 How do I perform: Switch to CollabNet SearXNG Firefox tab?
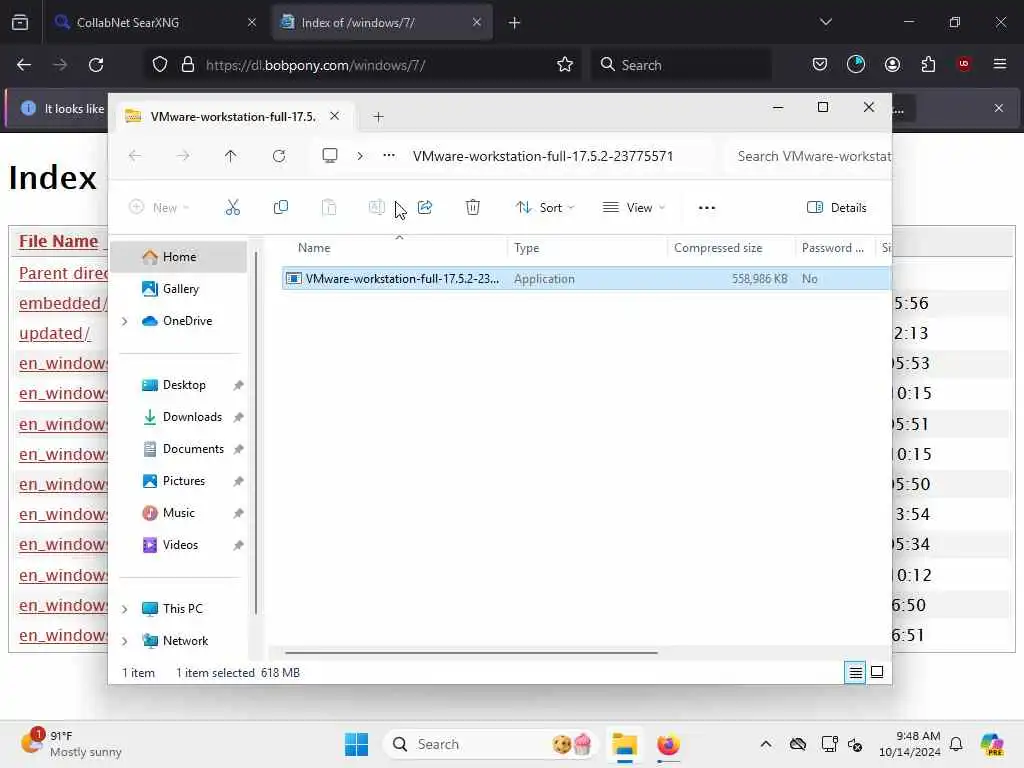coord(155,22)
